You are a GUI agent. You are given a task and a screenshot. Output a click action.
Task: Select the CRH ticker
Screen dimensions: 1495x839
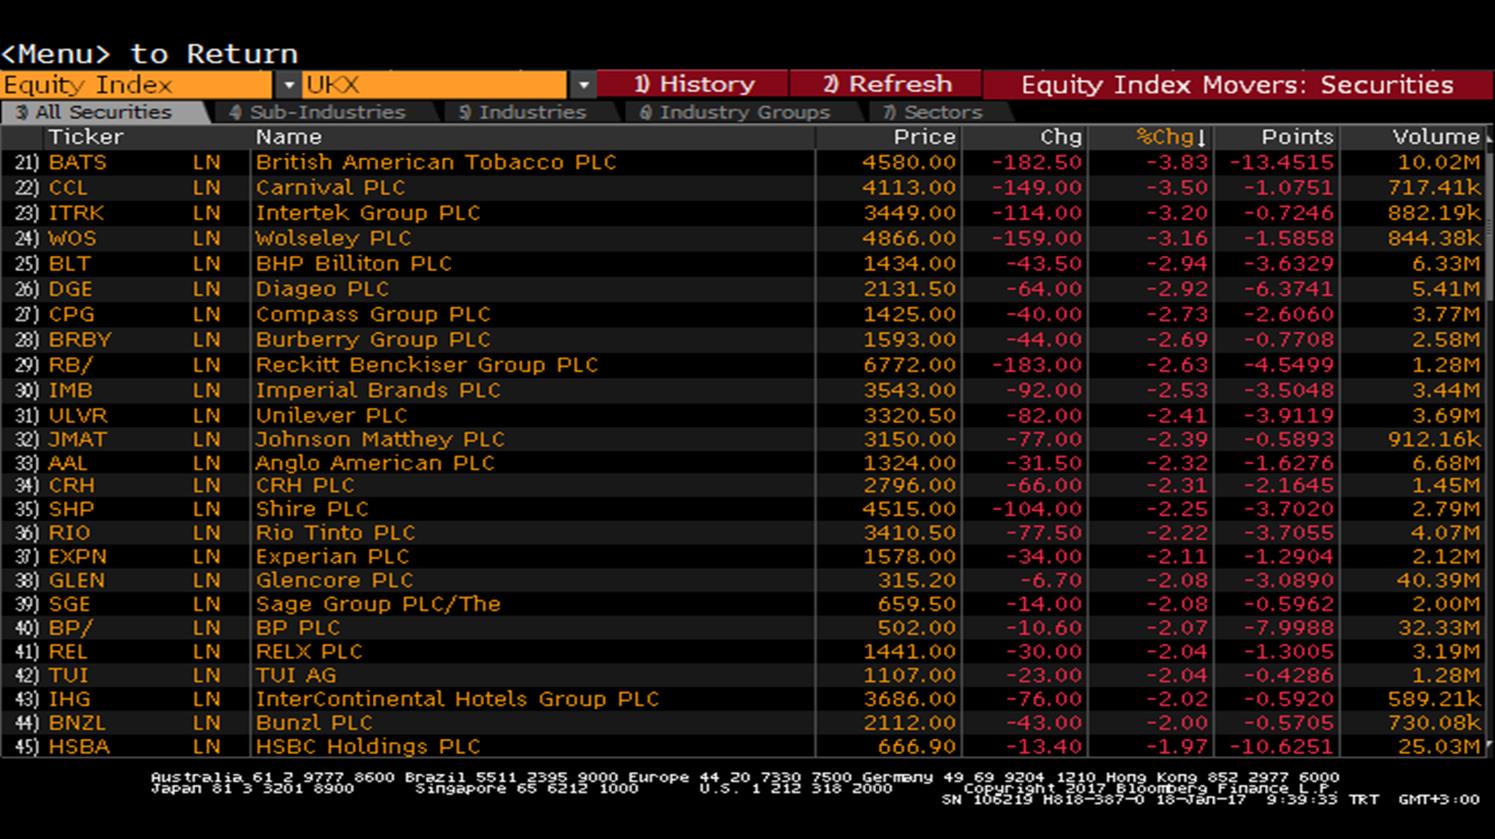[x=71, y=485]
